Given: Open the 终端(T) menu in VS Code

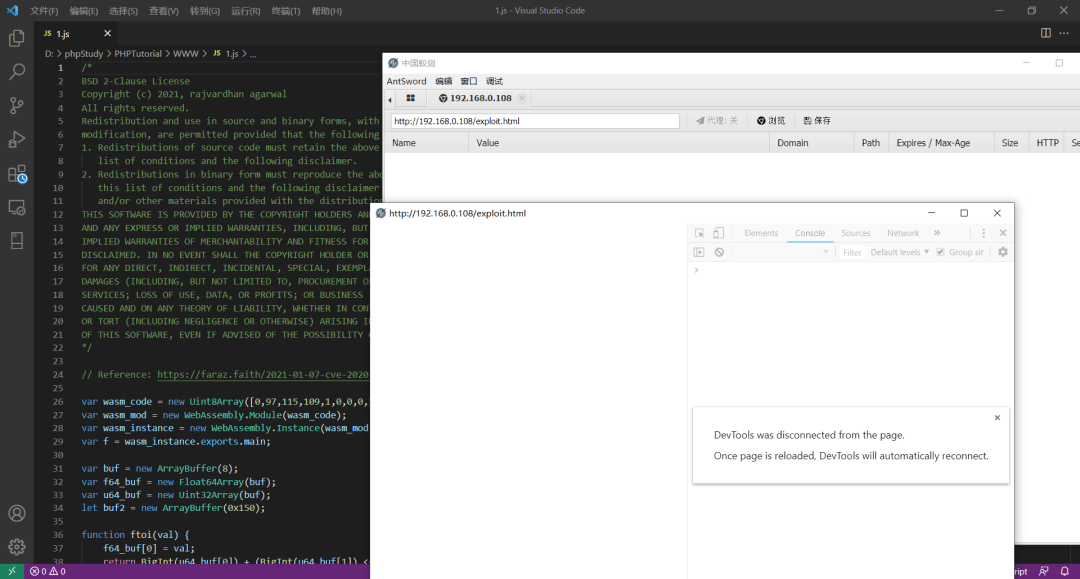Looking at the screenshot, I should (286, 11).
